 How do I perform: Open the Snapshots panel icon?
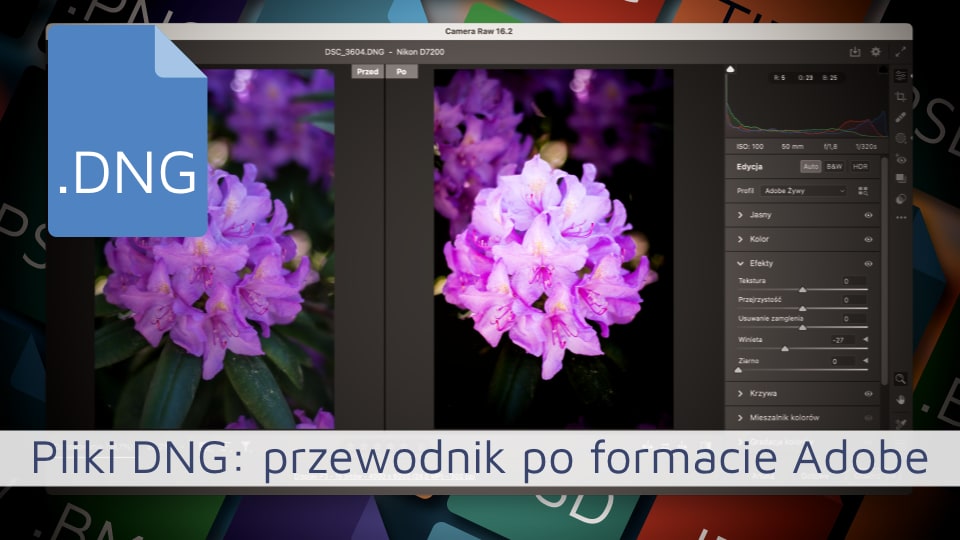pyautogui.click(x=901, y=178)
